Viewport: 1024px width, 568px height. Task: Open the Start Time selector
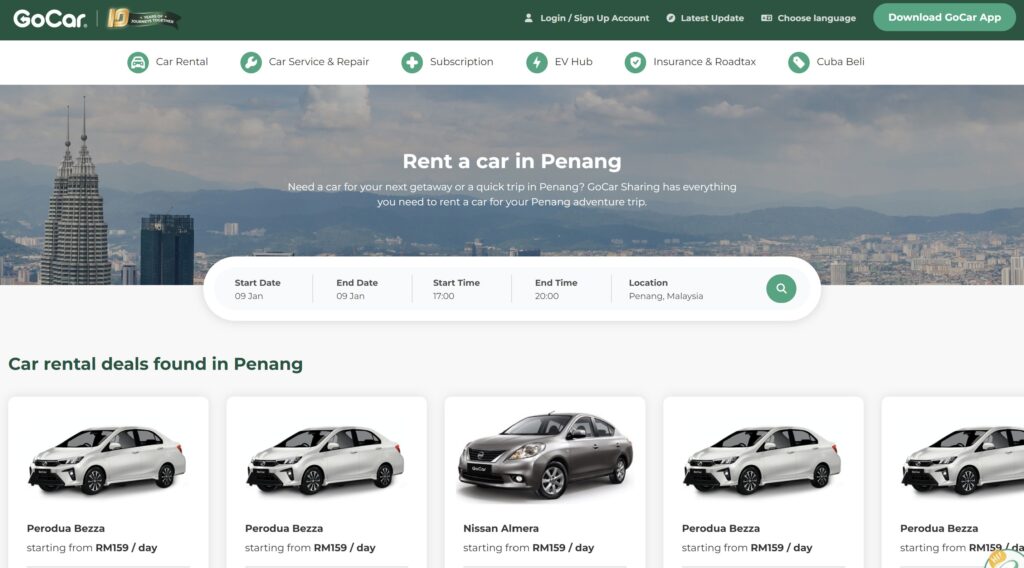pyautogui.click(x=456, y=289)
